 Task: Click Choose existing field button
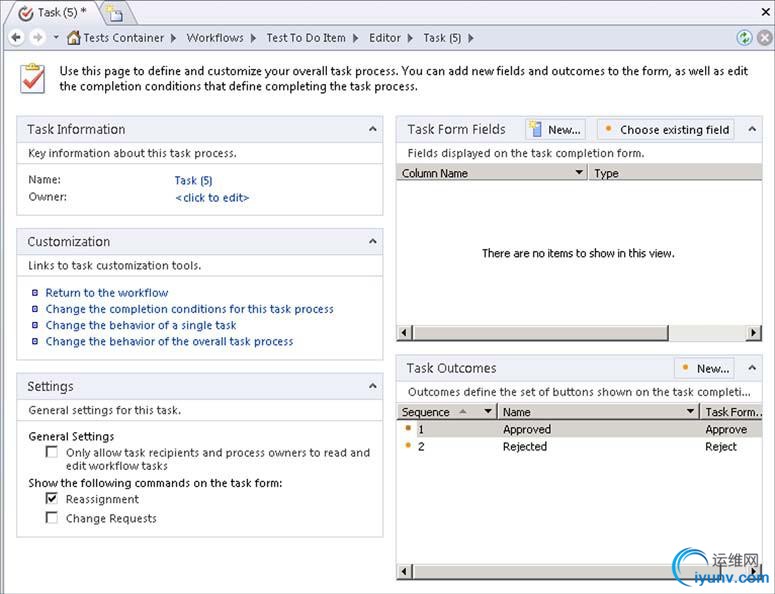[x=665, y=129]
